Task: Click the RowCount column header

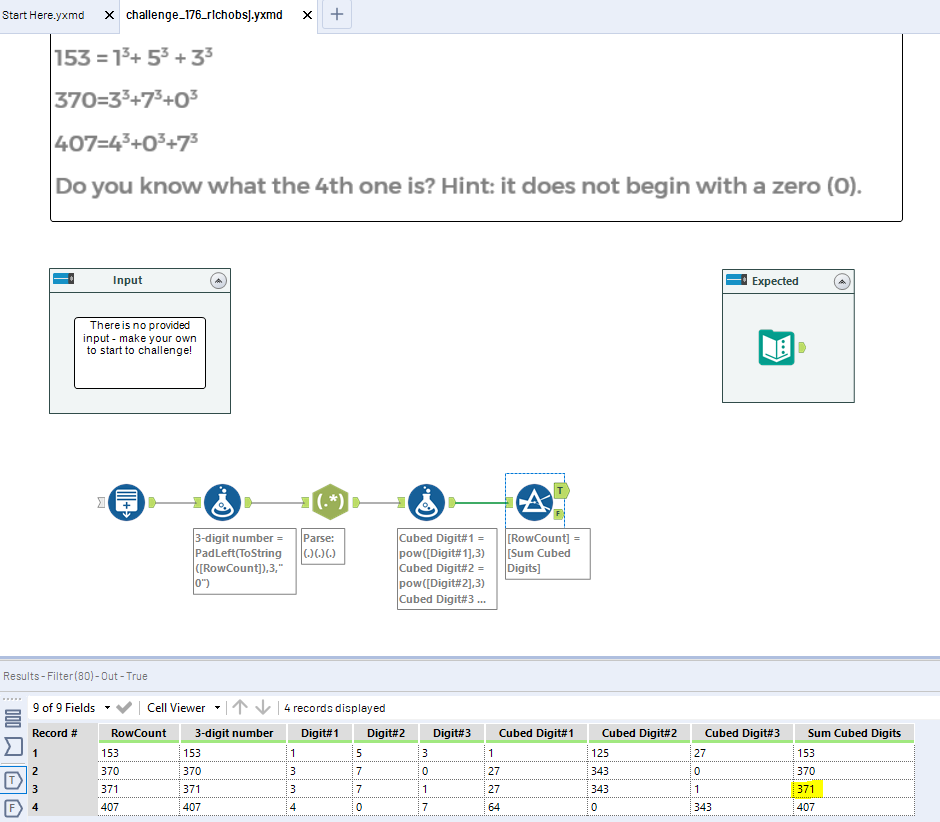Action: coord(138,733)
